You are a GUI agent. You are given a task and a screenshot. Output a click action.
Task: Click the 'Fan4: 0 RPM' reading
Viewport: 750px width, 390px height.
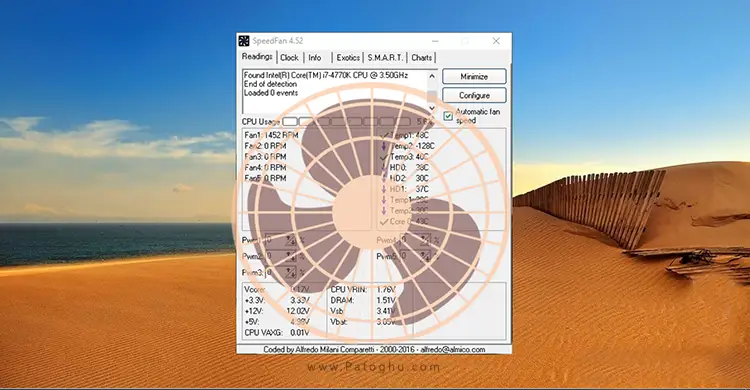(x=265, y=167)
